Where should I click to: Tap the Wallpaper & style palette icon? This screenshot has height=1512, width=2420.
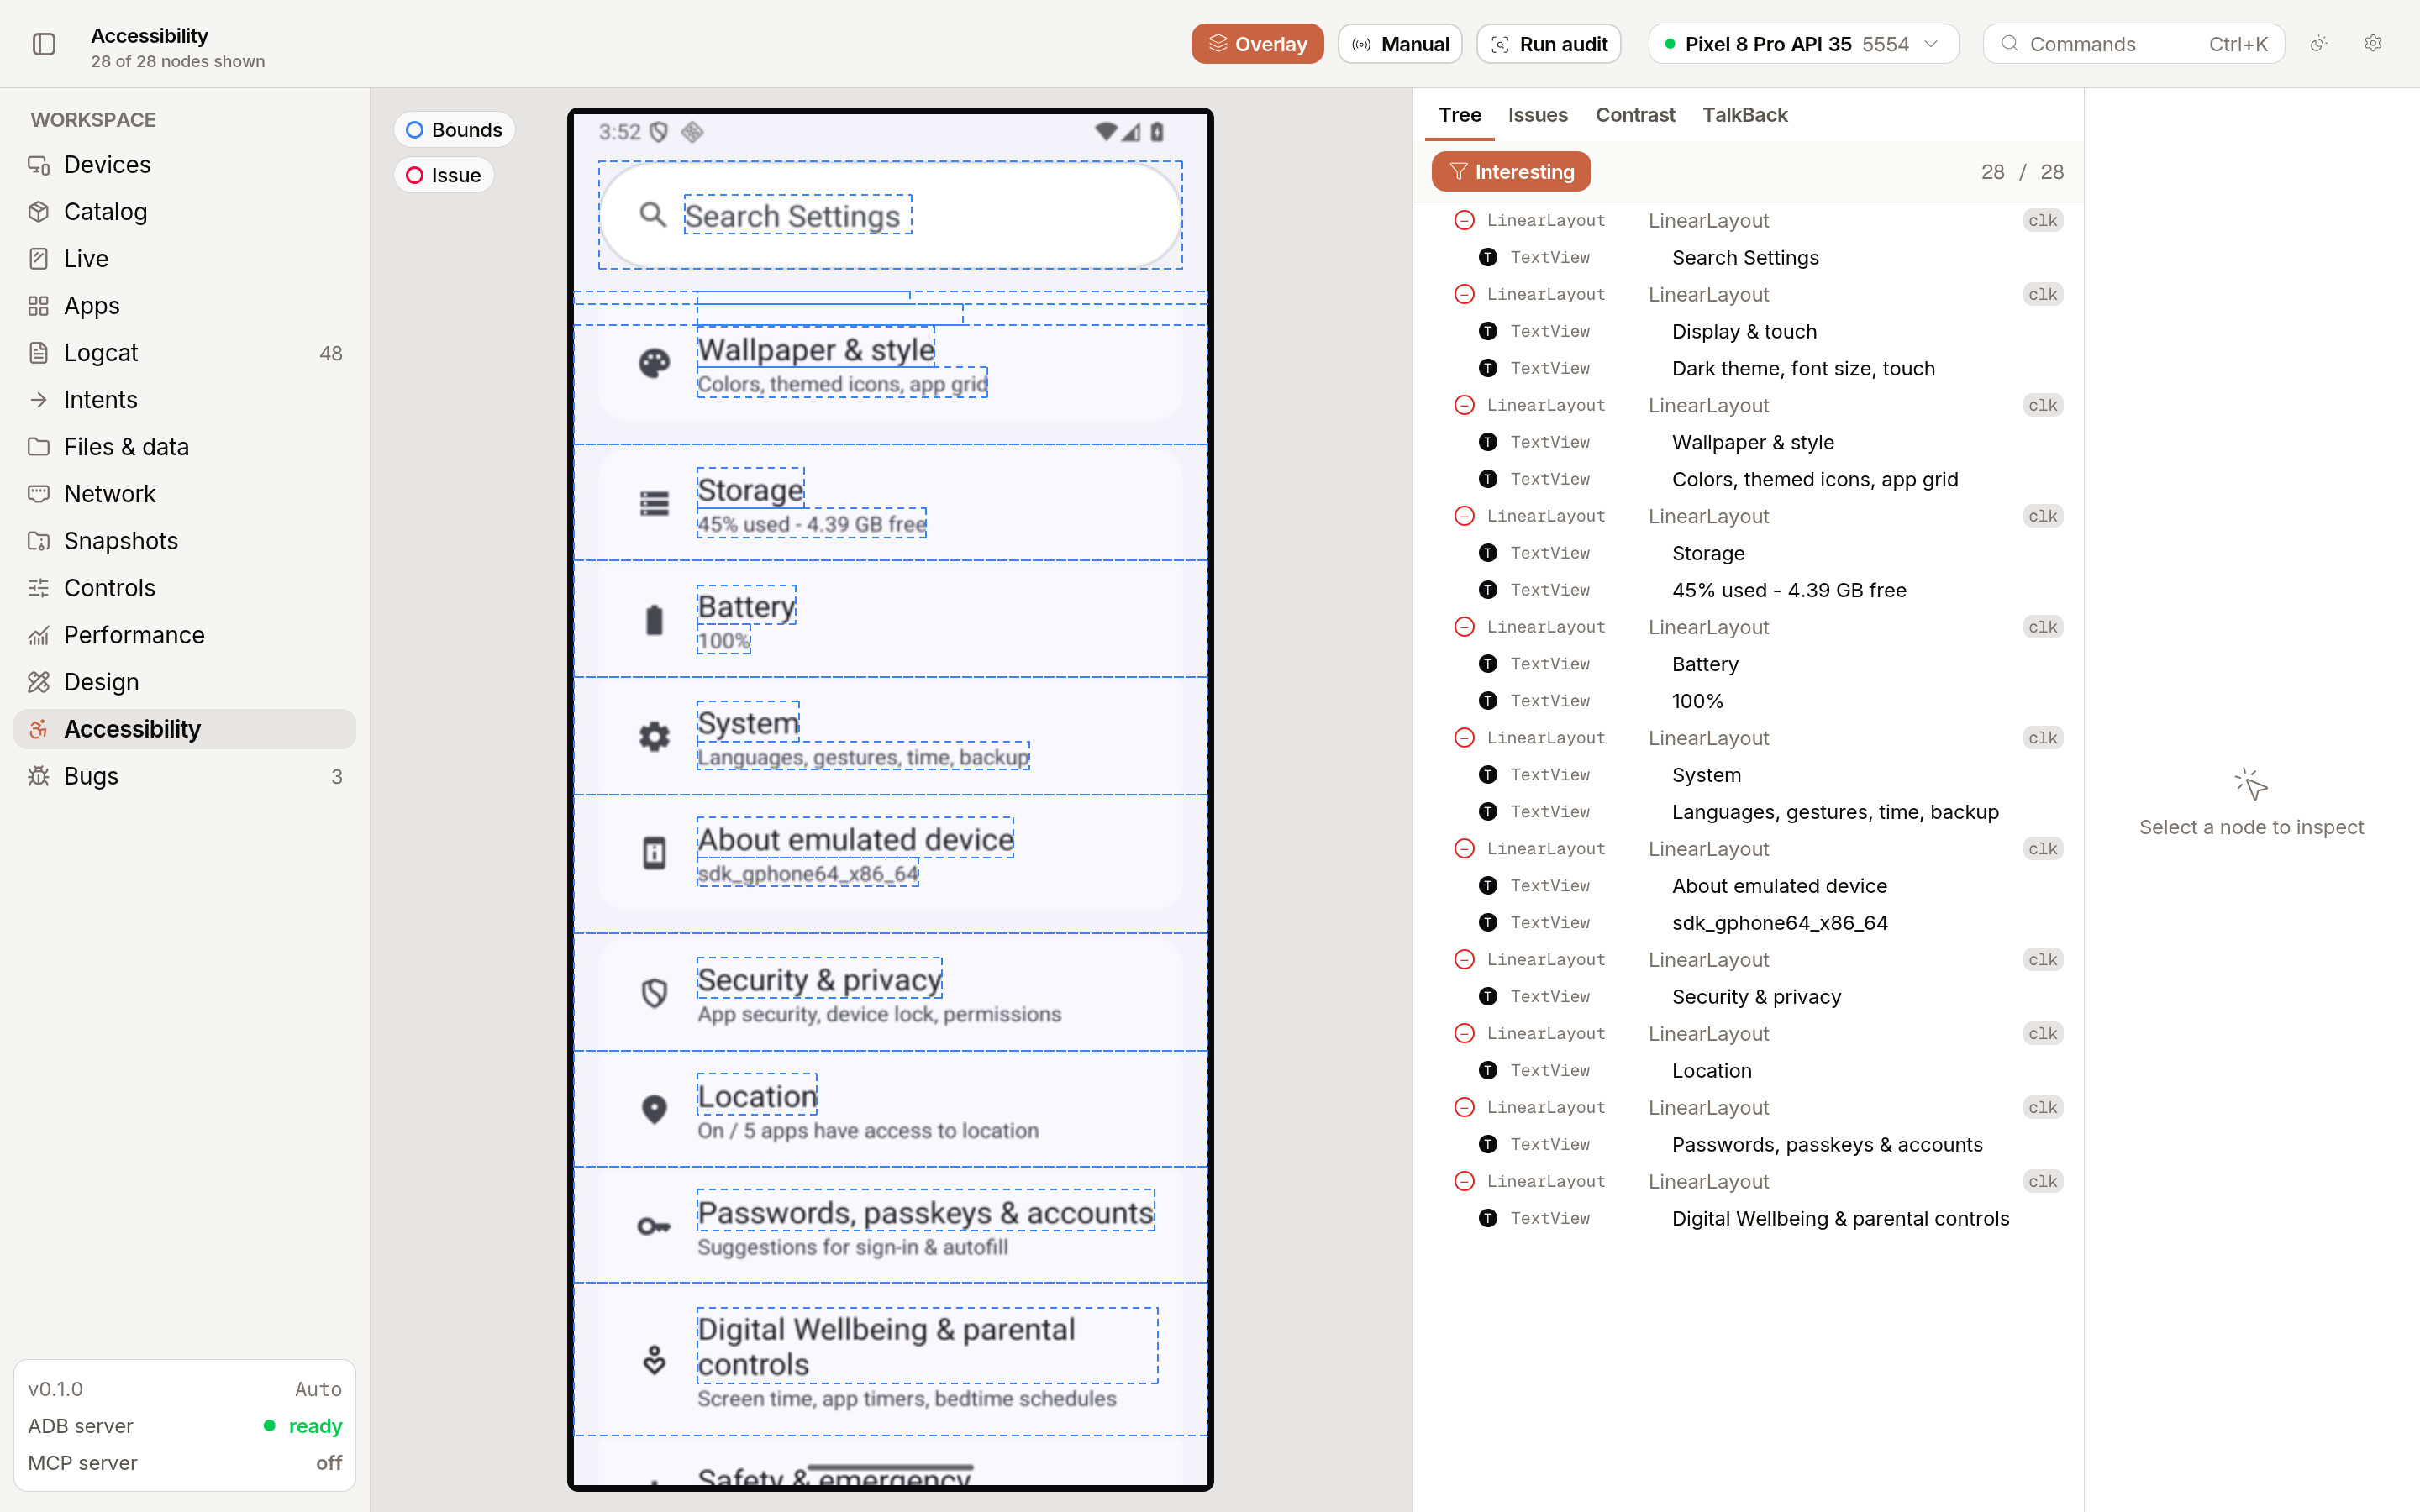point(654,363)
